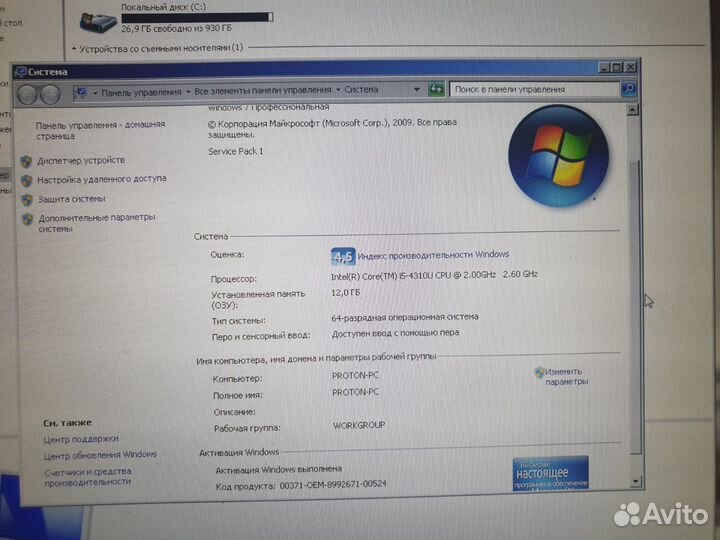
Task: Click Доступен ввод с помощью пера text
Action: (395, 333)
